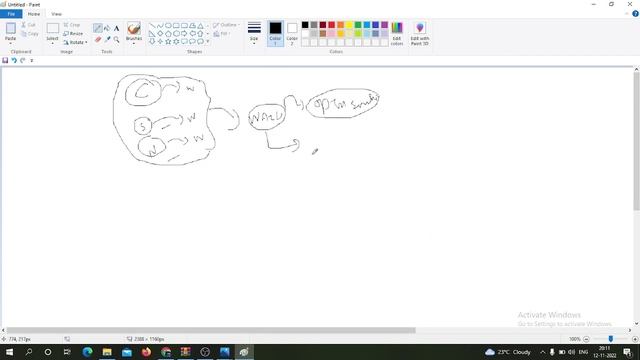Screen dimensions: 640x360
Task: Open taskbar Search
Action: click(x=29, y=352)
